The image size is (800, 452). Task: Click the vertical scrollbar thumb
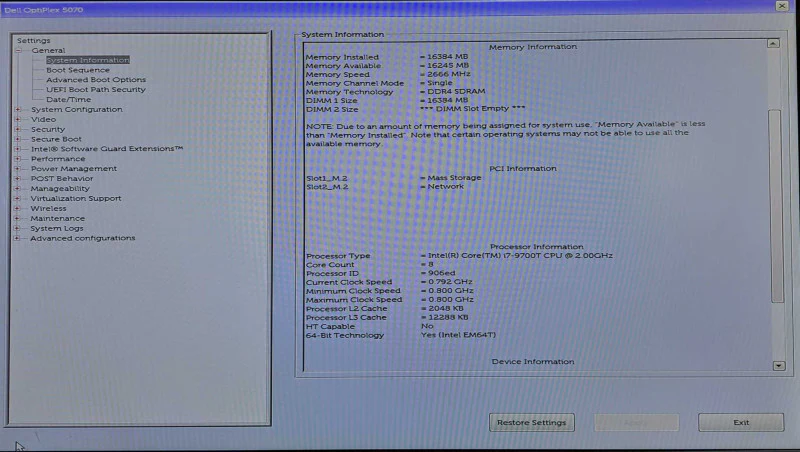[x=777, y=206]
